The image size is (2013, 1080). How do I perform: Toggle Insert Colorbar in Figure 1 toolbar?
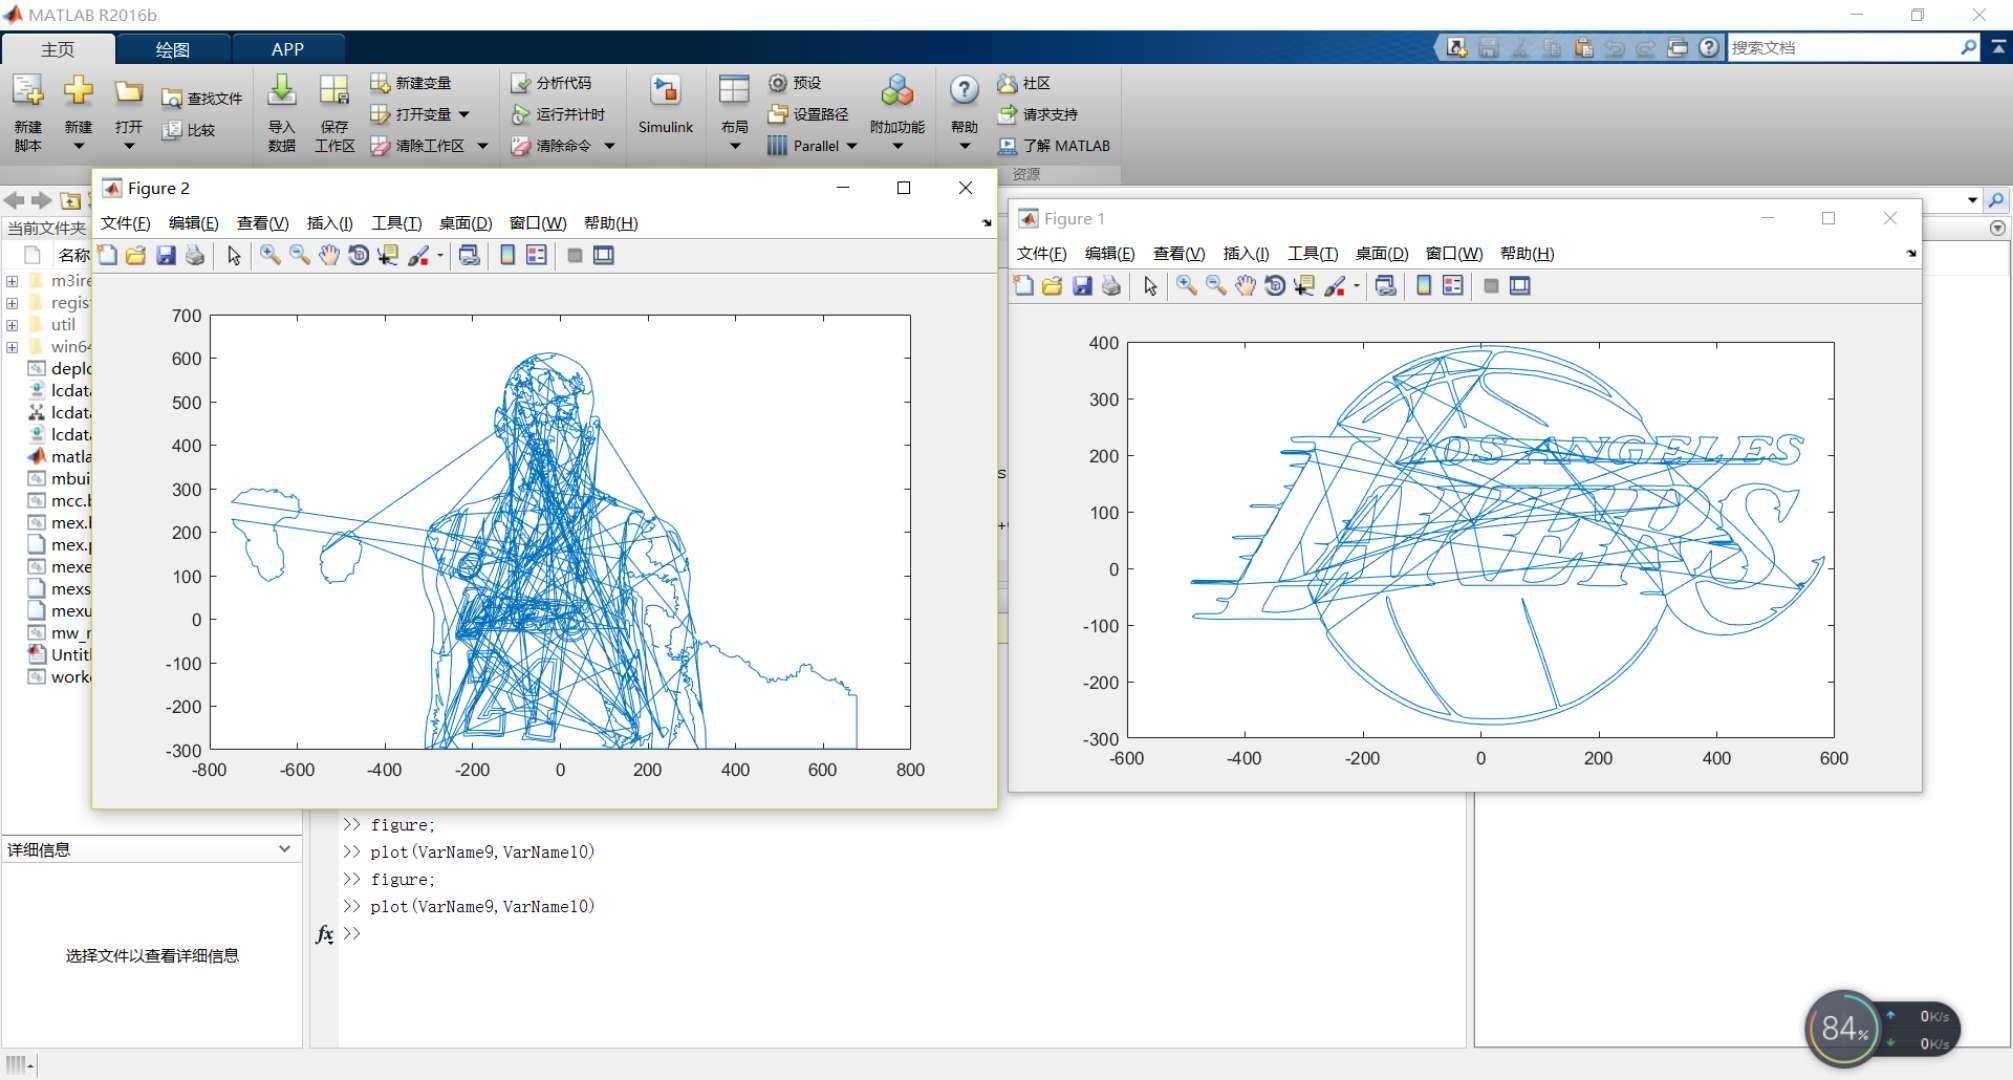pyautogui.click(x=1424, y=286)
